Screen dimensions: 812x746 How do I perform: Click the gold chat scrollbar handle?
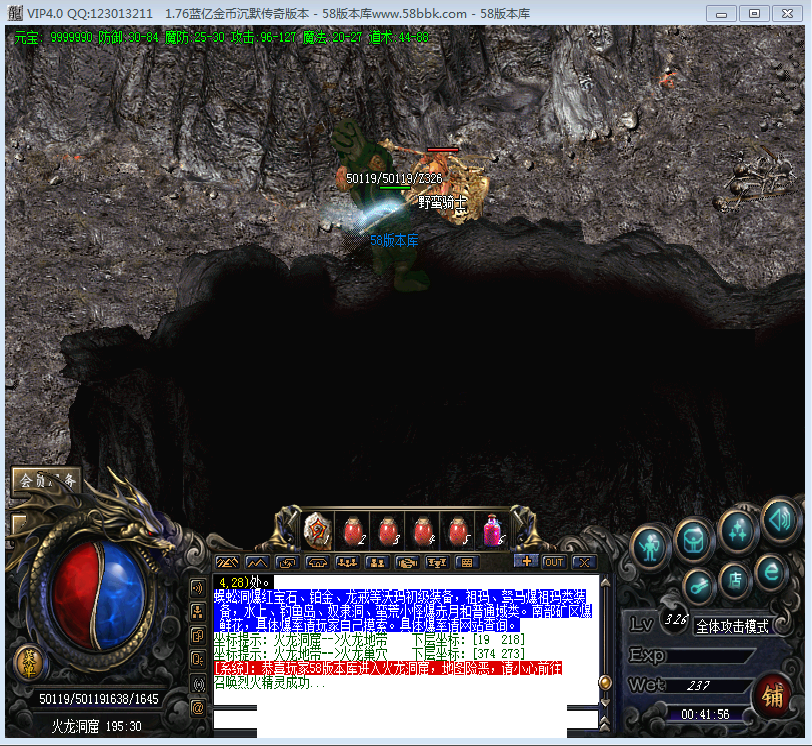click(x=605, y=683)
